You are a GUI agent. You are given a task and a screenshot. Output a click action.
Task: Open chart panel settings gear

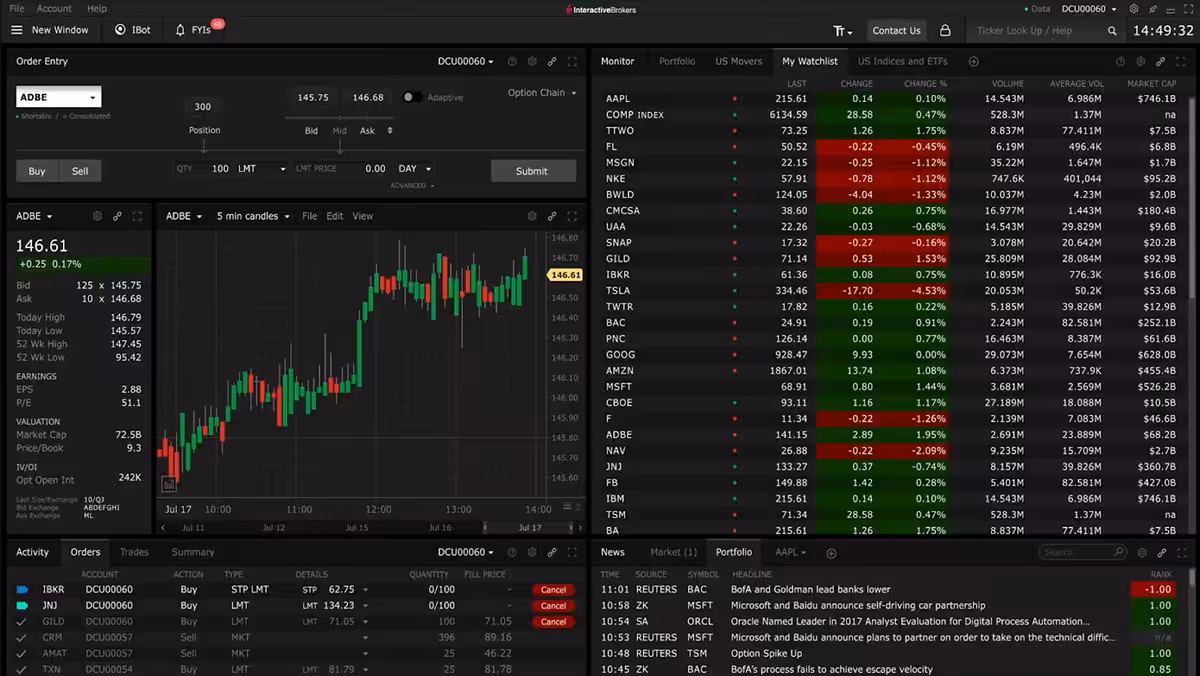pos(532,216)
